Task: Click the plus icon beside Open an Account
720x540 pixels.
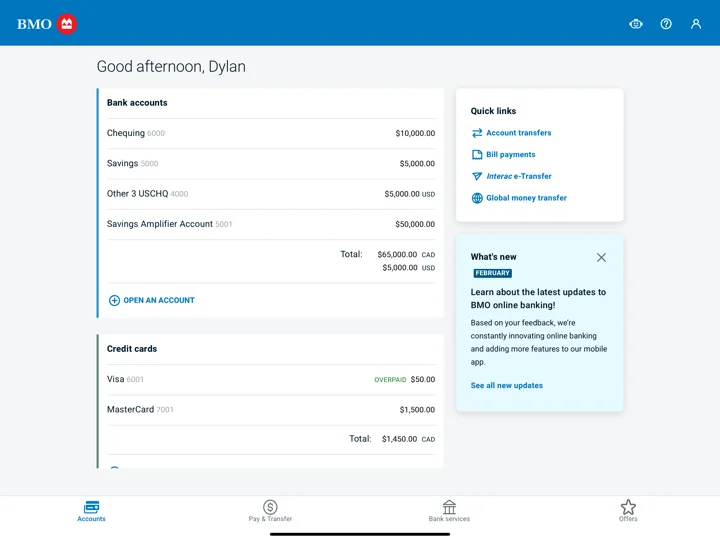Action: coord(114,300)
